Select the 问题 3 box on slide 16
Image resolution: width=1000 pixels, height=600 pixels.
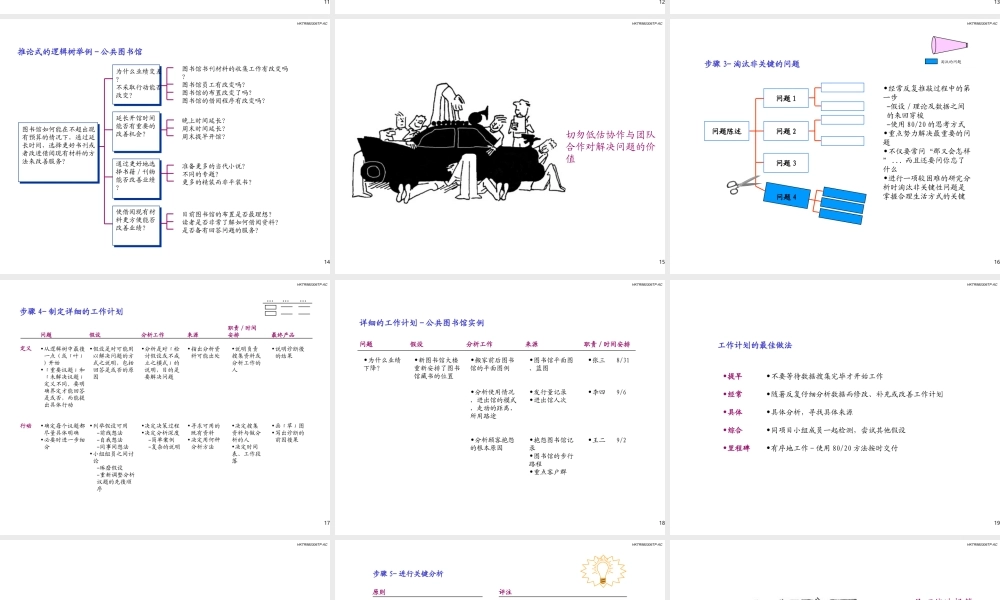pos(786,163)
